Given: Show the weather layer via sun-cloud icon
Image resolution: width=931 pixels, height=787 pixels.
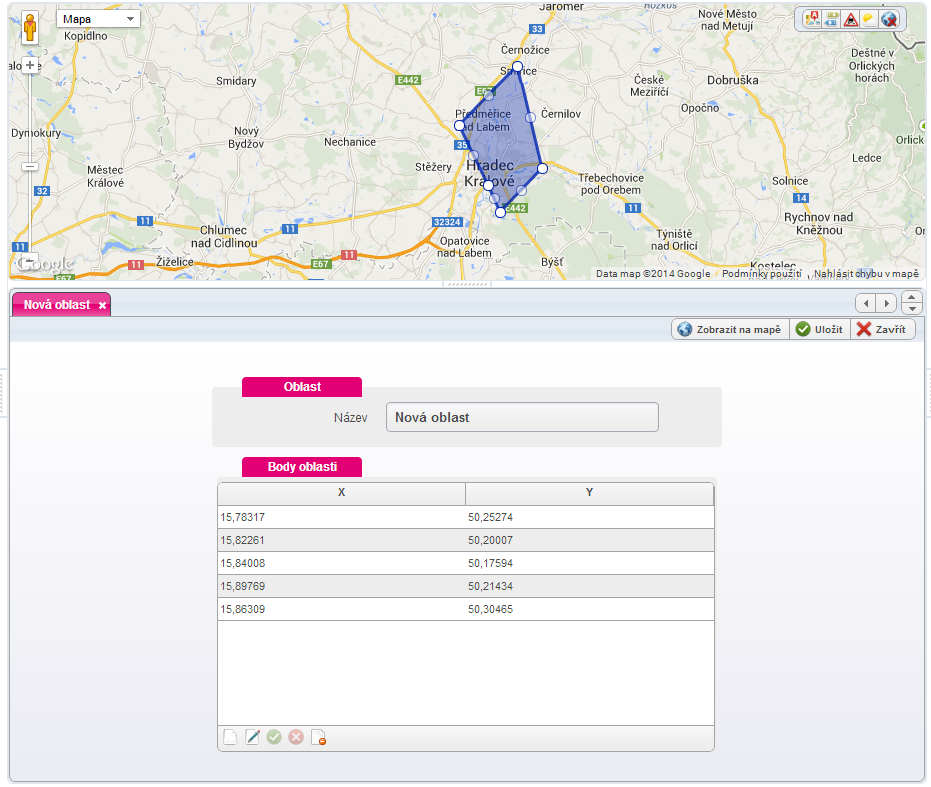Looking at the screenshot, I should click(869, 20).
